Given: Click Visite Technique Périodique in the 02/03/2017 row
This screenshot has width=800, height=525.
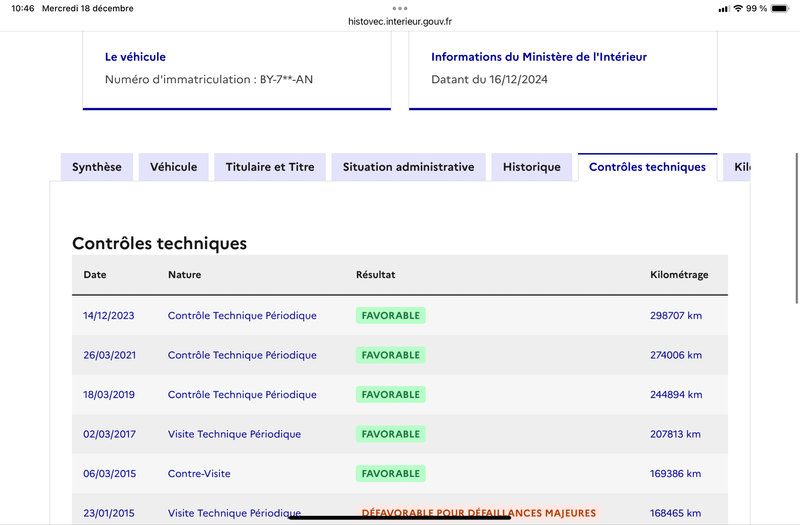Looking at the screenshot, I should pos(234,434).
